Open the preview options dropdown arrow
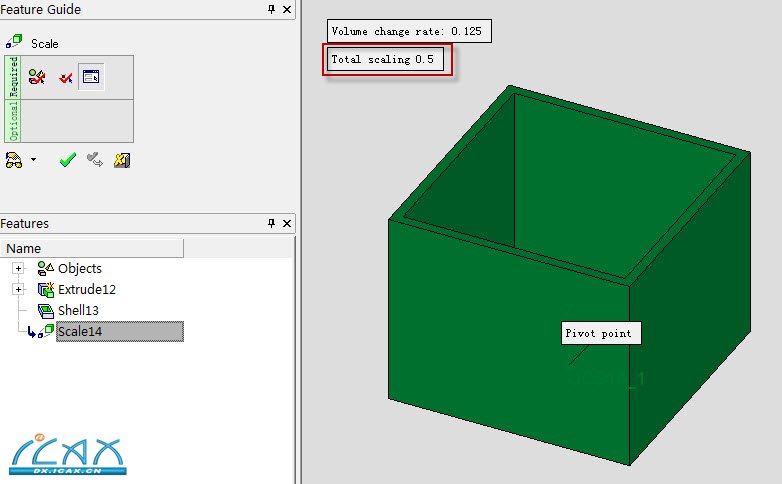782x484 pixels. coord(33,160)
